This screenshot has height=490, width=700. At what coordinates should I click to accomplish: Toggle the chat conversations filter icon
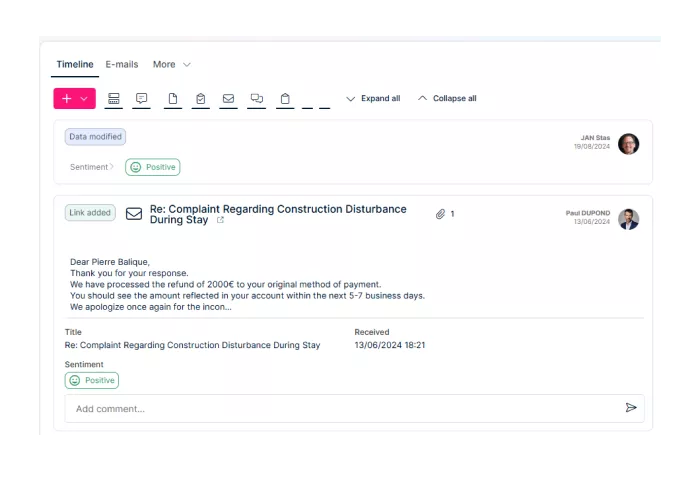257,98
